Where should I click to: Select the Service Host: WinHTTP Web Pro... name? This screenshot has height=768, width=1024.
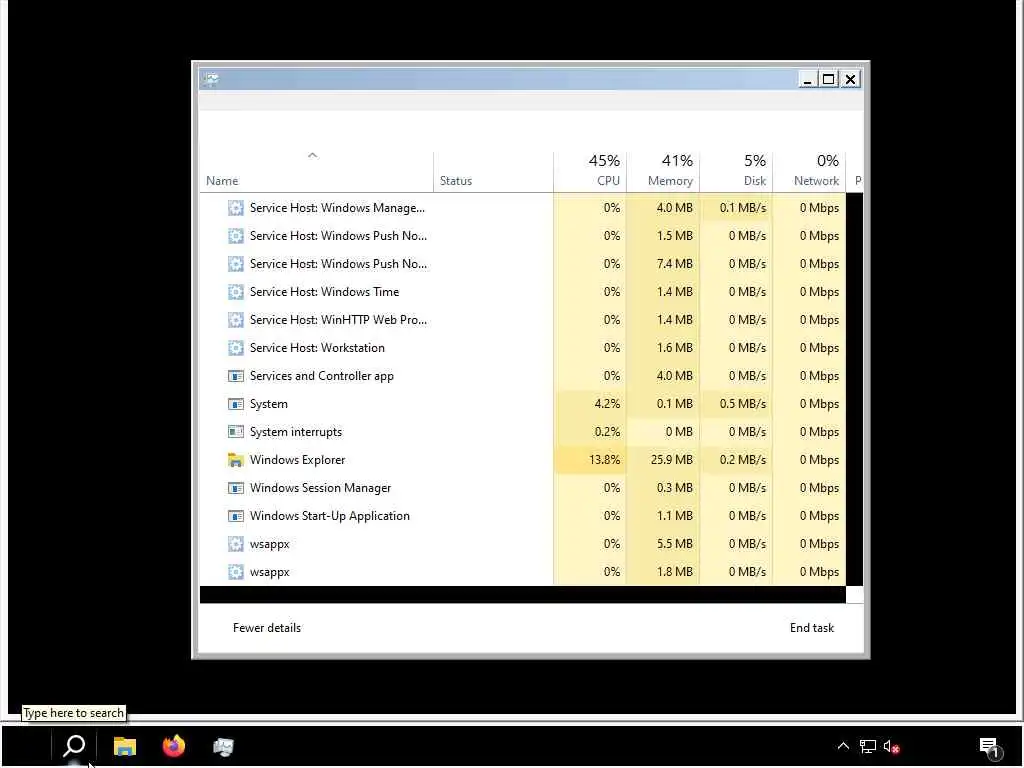[338, 320]
